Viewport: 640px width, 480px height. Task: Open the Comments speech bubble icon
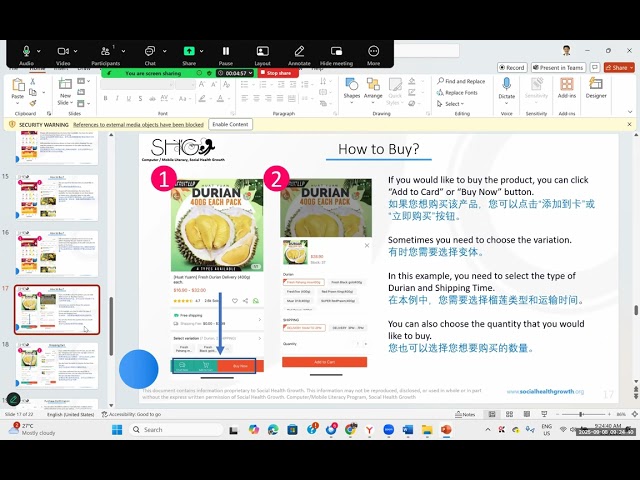pos(595,68)
